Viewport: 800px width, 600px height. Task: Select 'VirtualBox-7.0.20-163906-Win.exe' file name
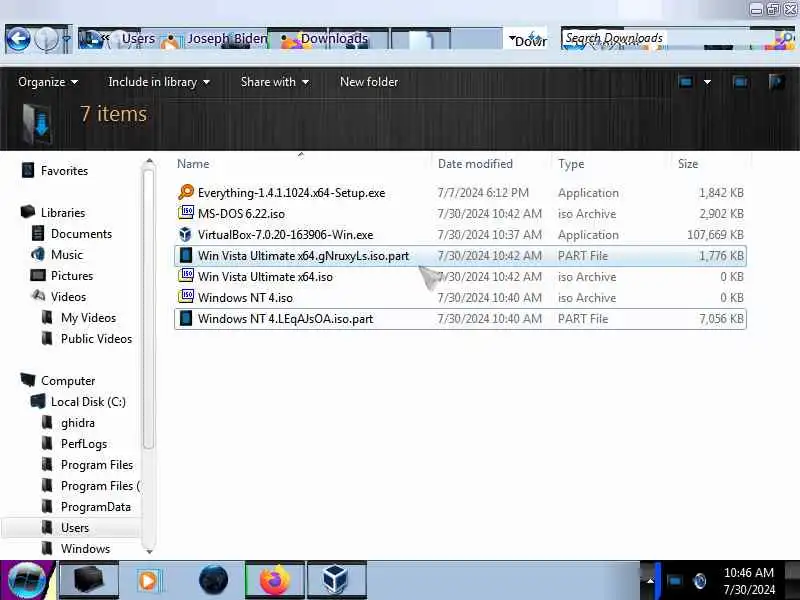[285, 235]
